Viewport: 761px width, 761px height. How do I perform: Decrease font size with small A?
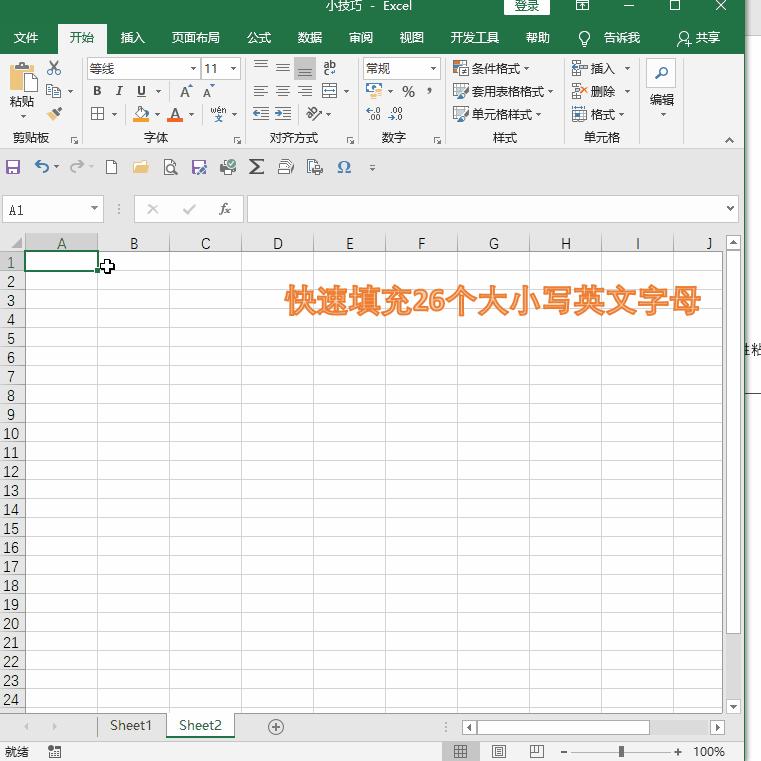(208, 91)
